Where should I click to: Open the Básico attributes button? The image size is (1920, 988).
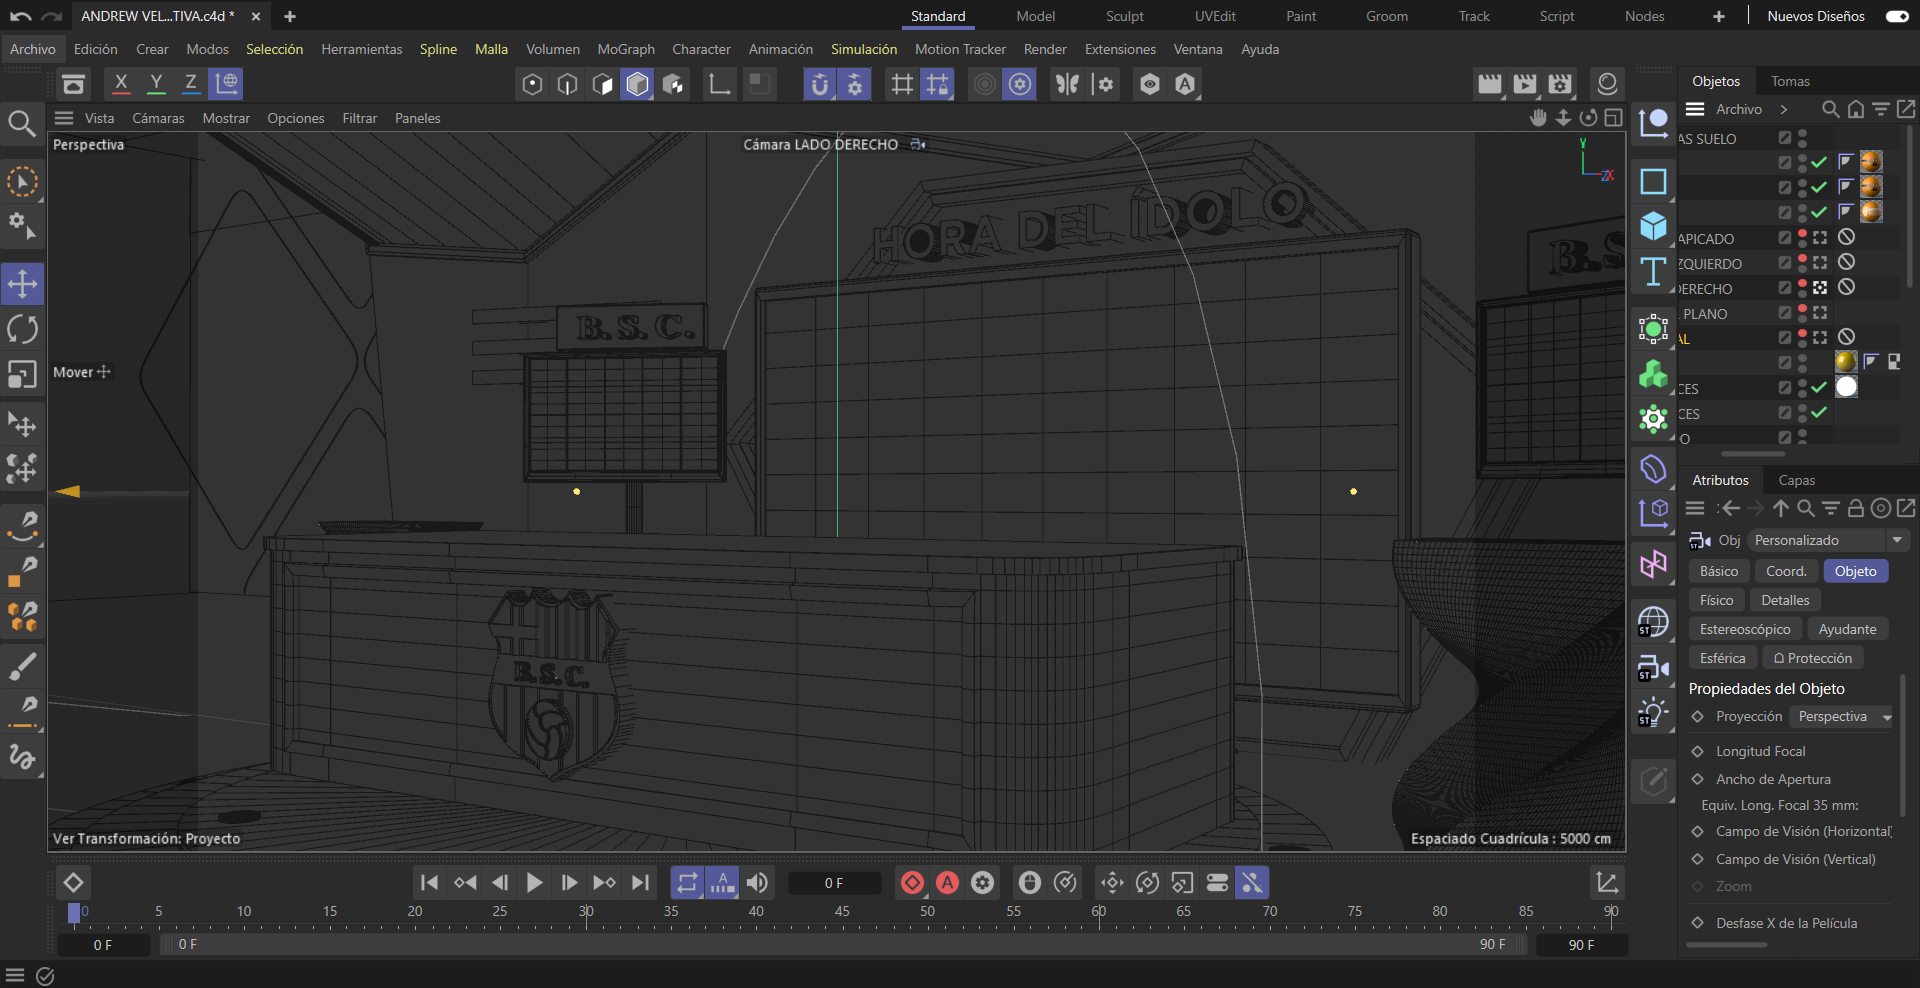coord(1719,571)
